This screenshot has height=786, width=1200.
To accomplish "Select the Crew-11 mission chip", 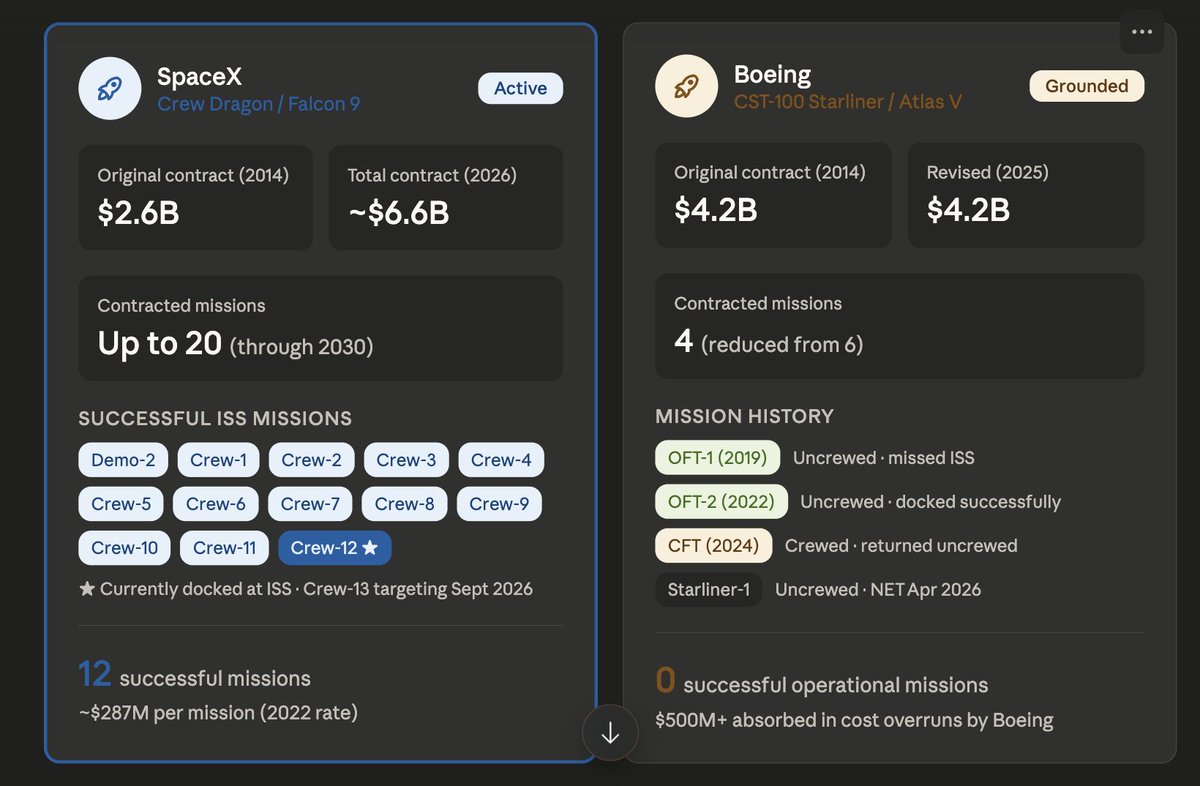I will (225, 548).
